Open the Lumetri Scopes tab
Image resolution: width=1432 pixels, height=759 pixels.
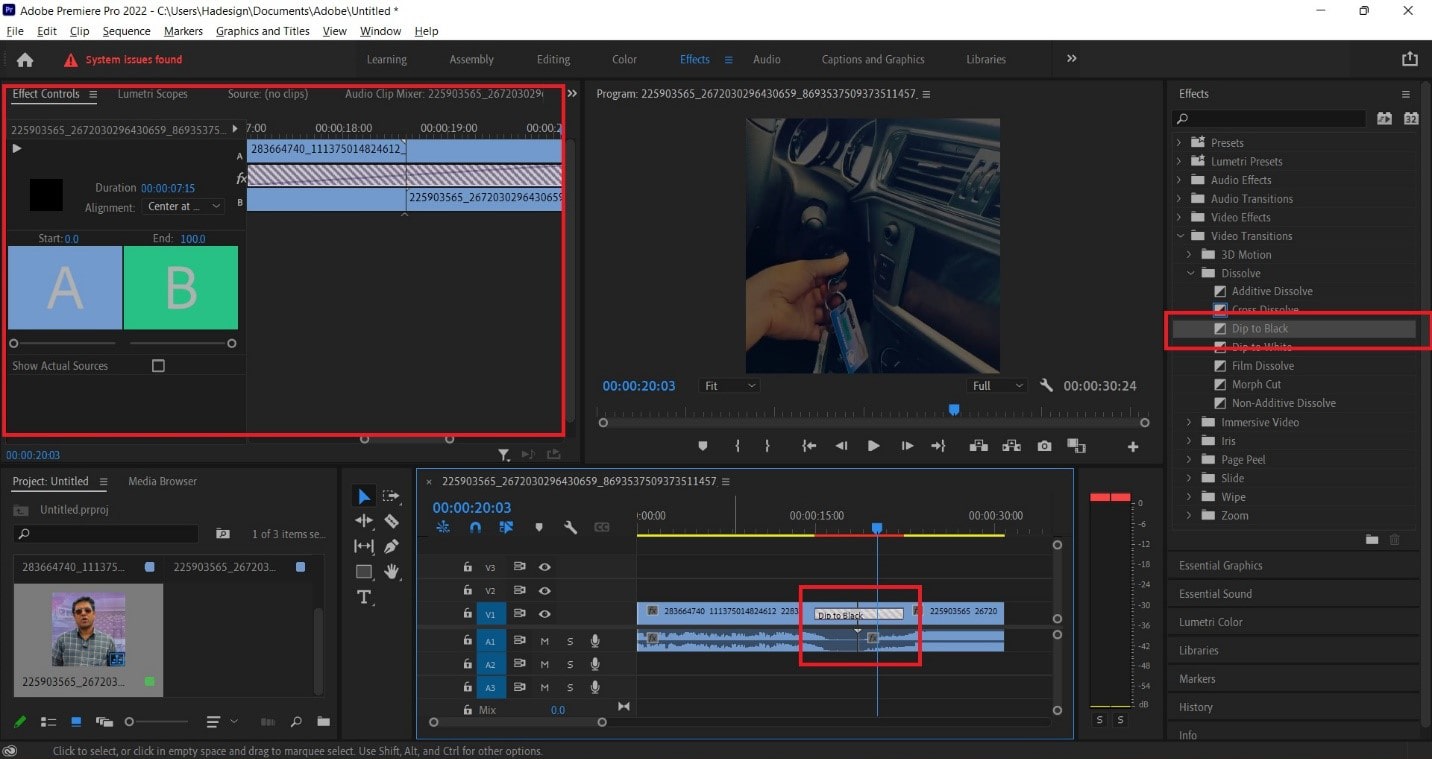152,94
